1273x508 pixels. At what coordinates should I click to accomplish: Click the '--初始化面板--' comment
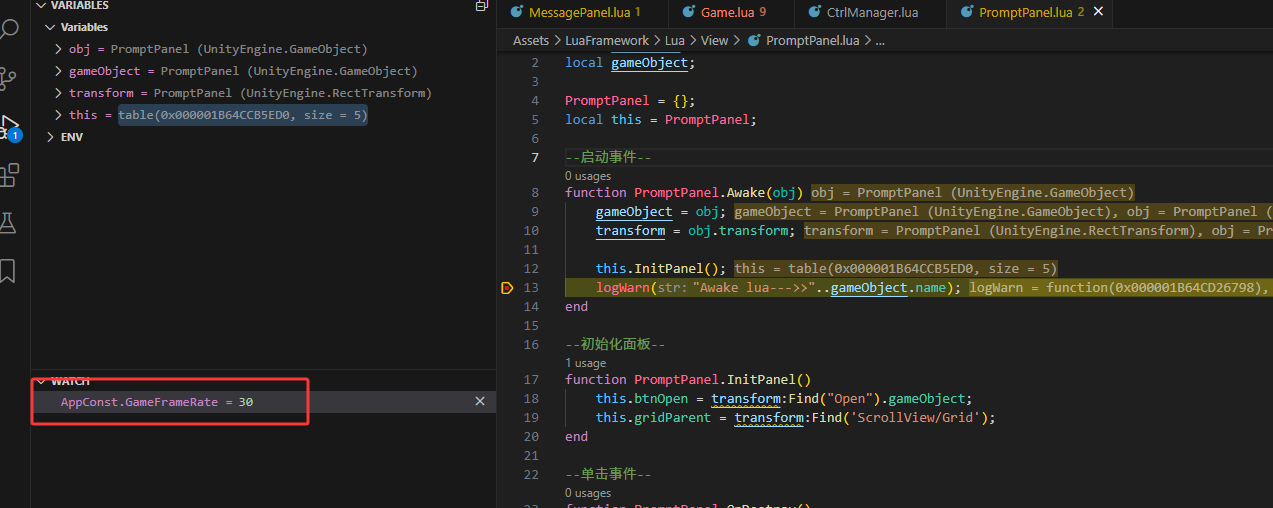(615, 344)
